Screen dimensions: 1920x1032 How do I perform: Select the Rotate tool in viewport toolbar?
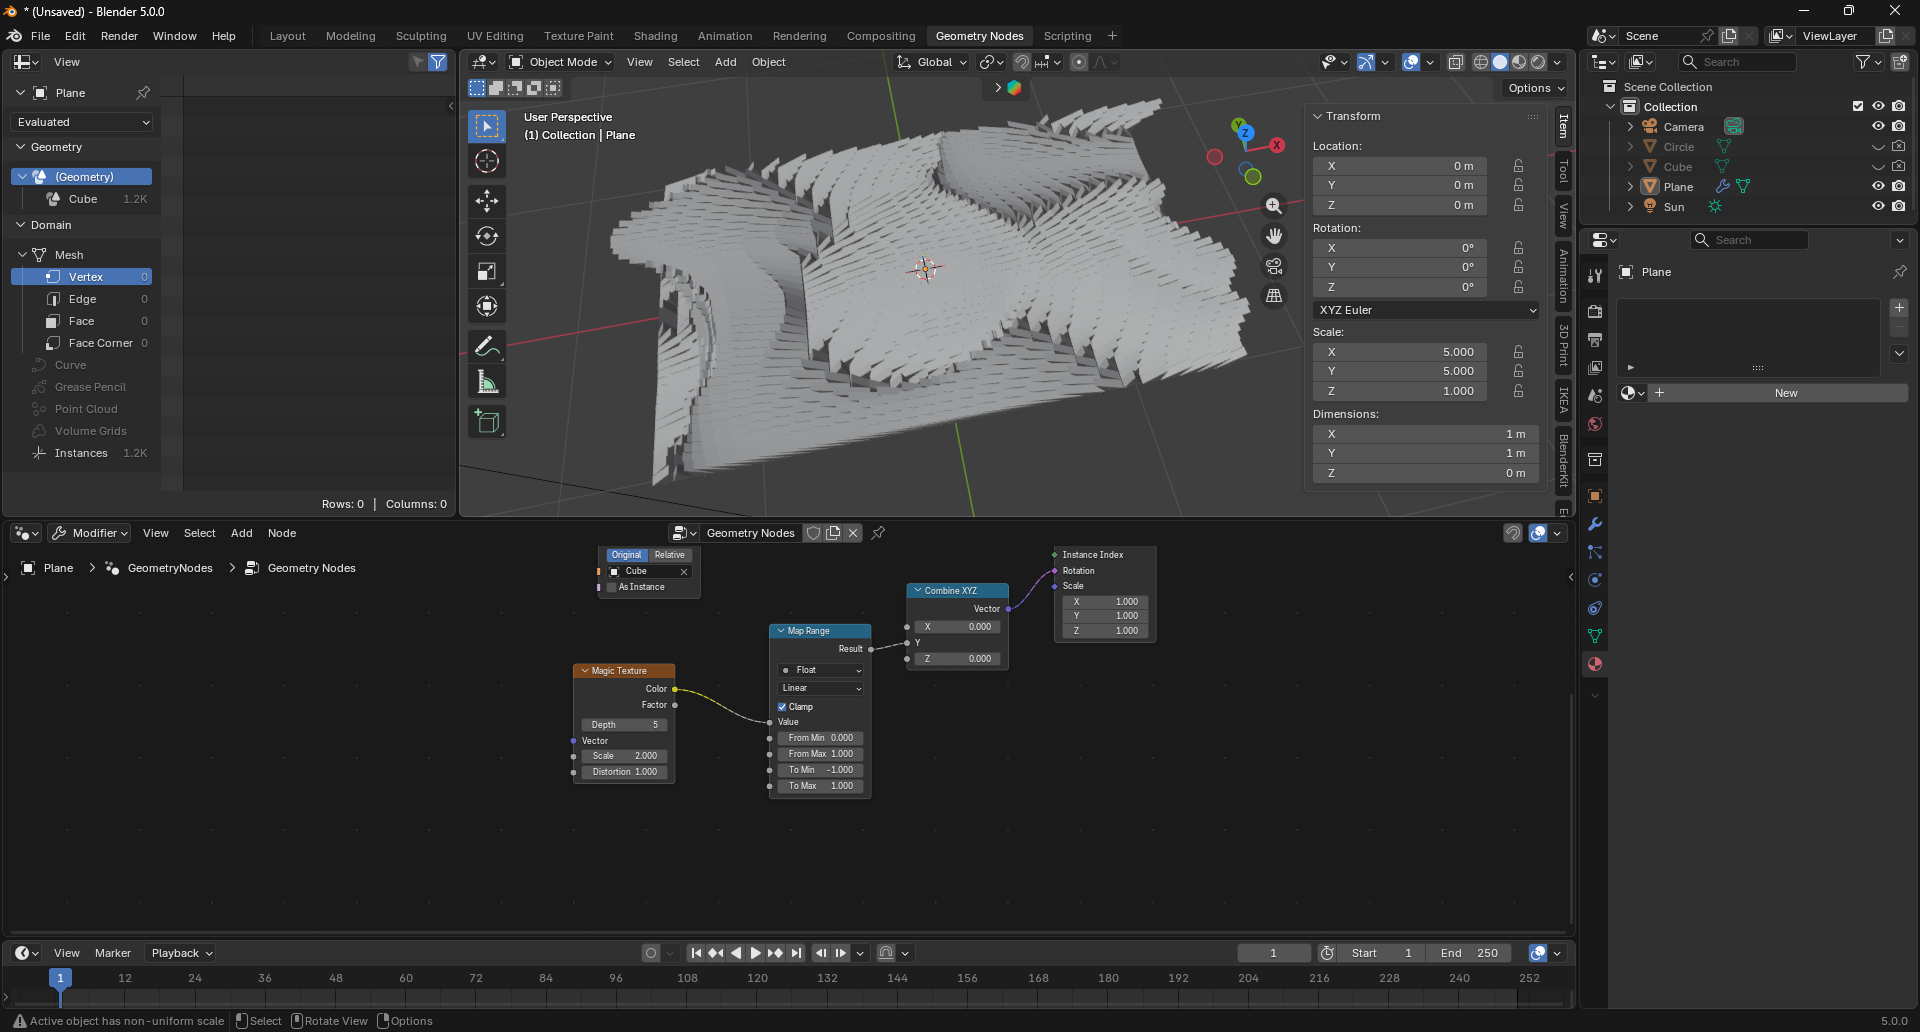487,237
